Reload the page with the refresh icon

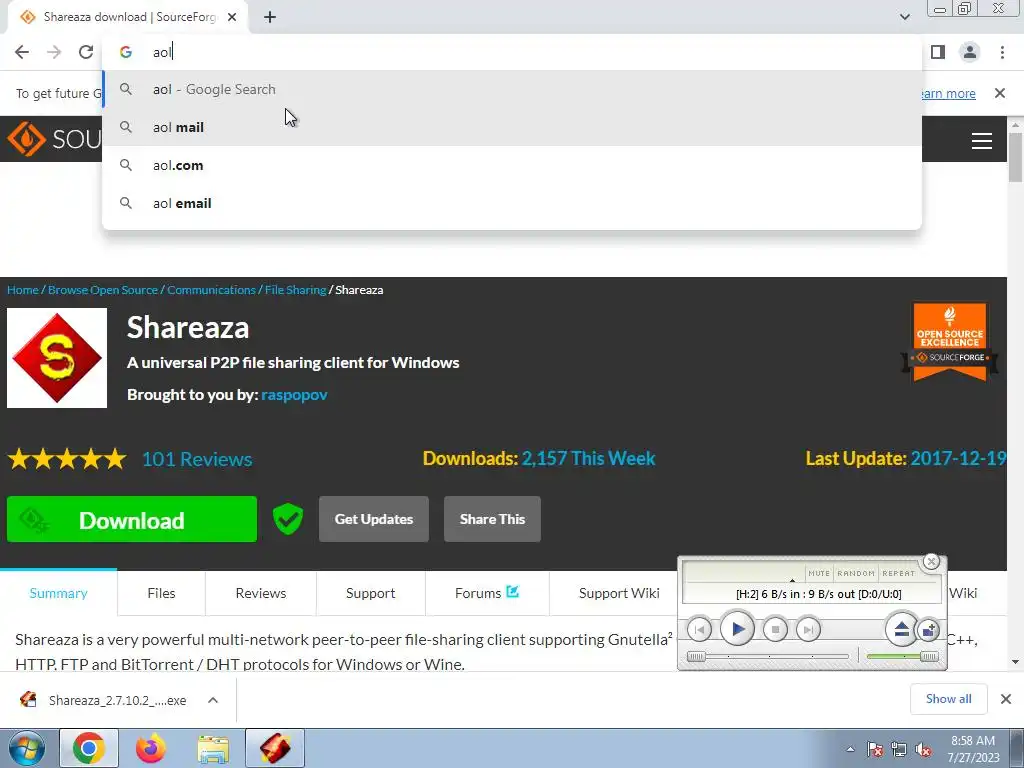[x=86, y=52]
